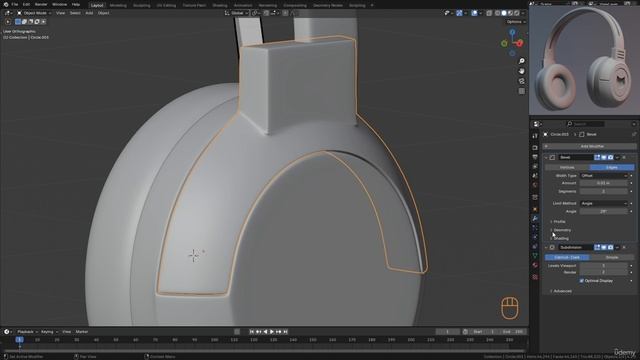The width and height of the screenshot is (640, 360).
Task: Toggle the camera view icon
Action: tap(522, 81)
